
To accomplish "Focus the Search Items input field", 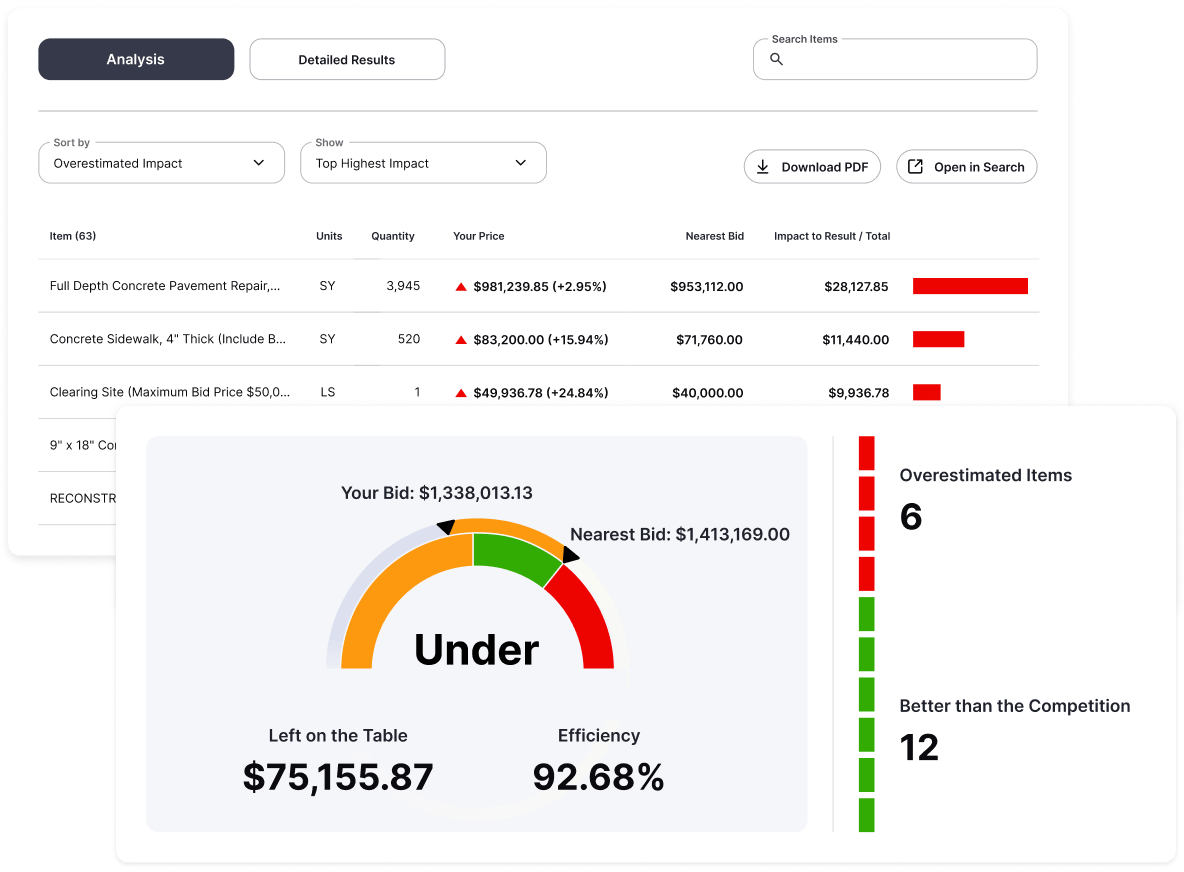I will click(x=905, y=61).
